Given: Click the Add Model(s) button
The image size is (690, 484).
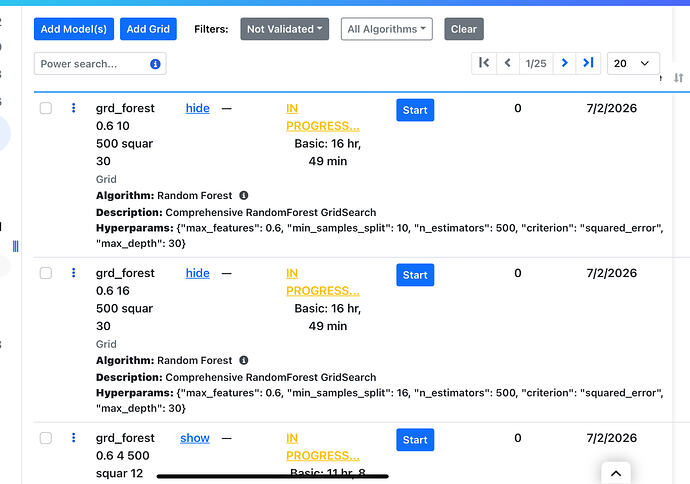Looking at the screenshot, I should click(x=73, y=29).
